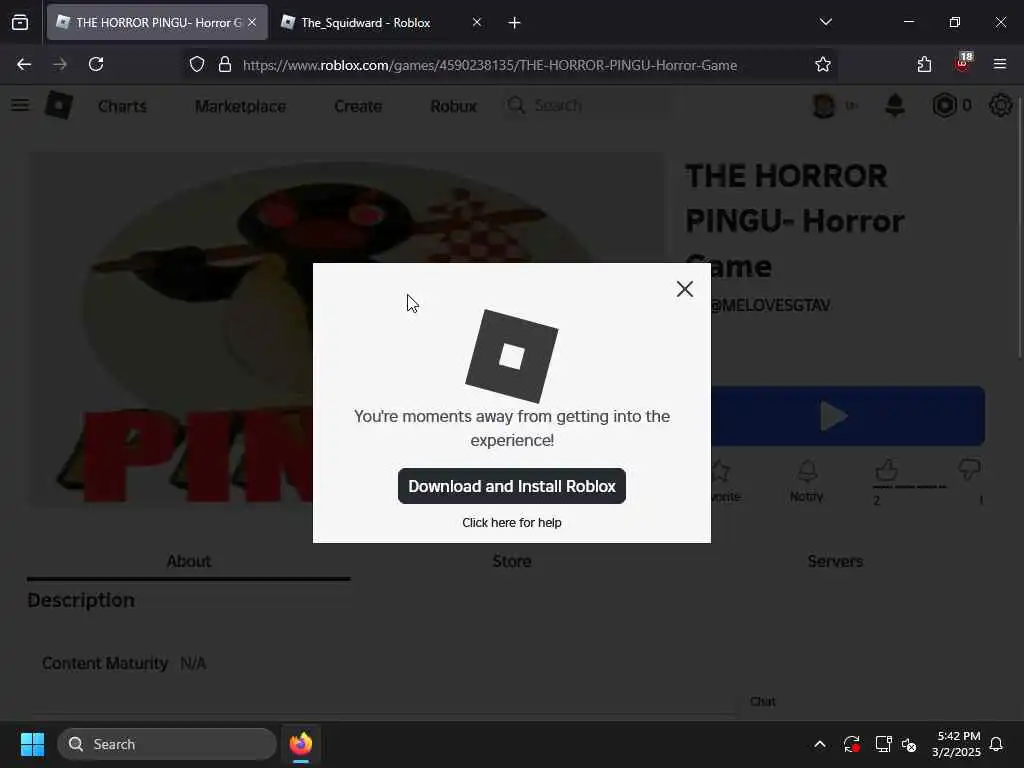Open a new browser tab
The height and width of the screenshot is (768, 1024).
pyautogui.click(x=515, y=23)
